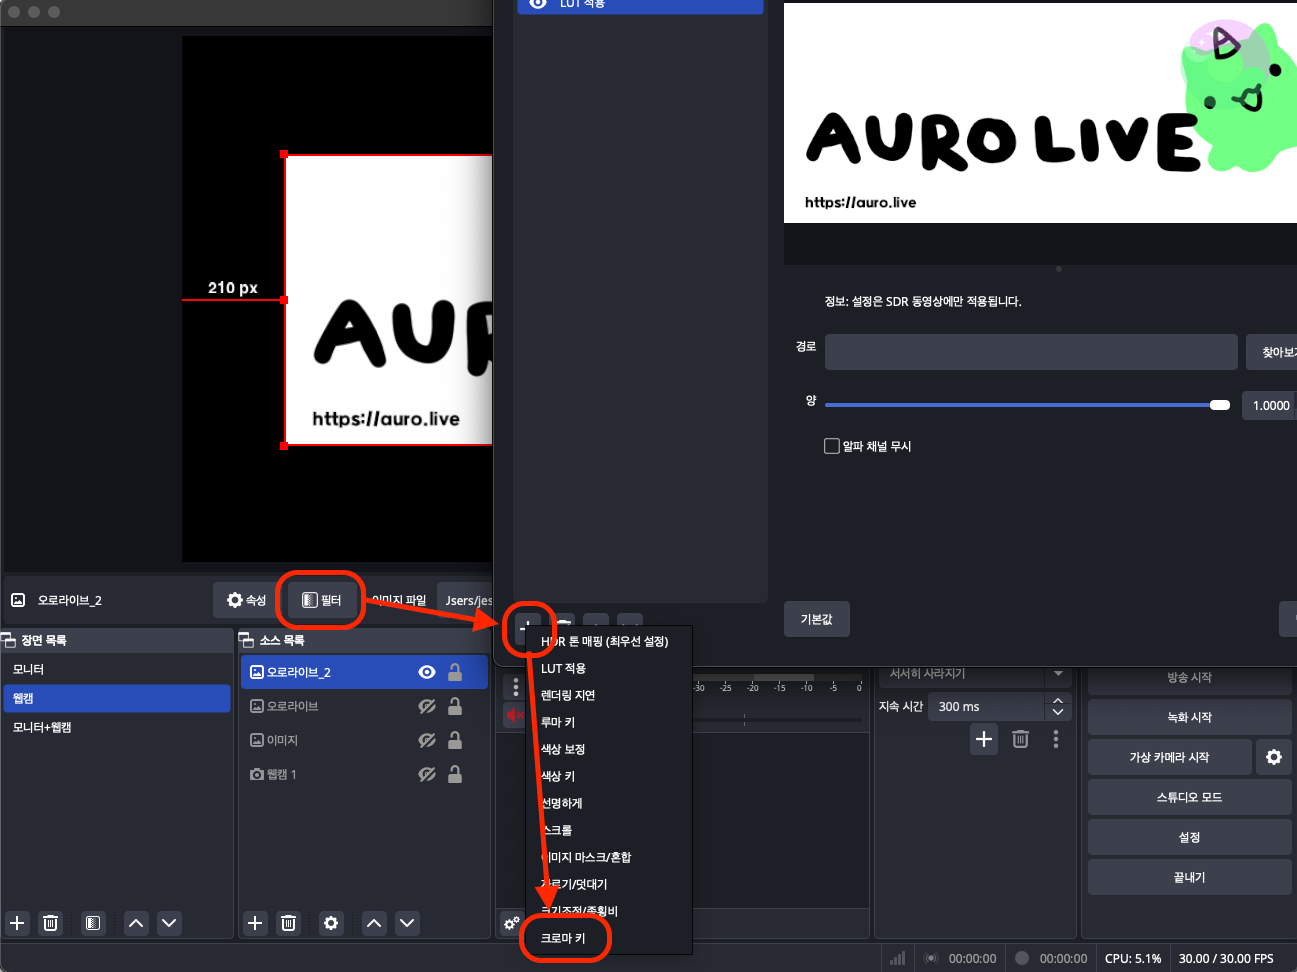The width and height of the screenshot is (1297, 972).
Task: Move the selected scene up
Action: pyautogui.click(x=136, y=923)
